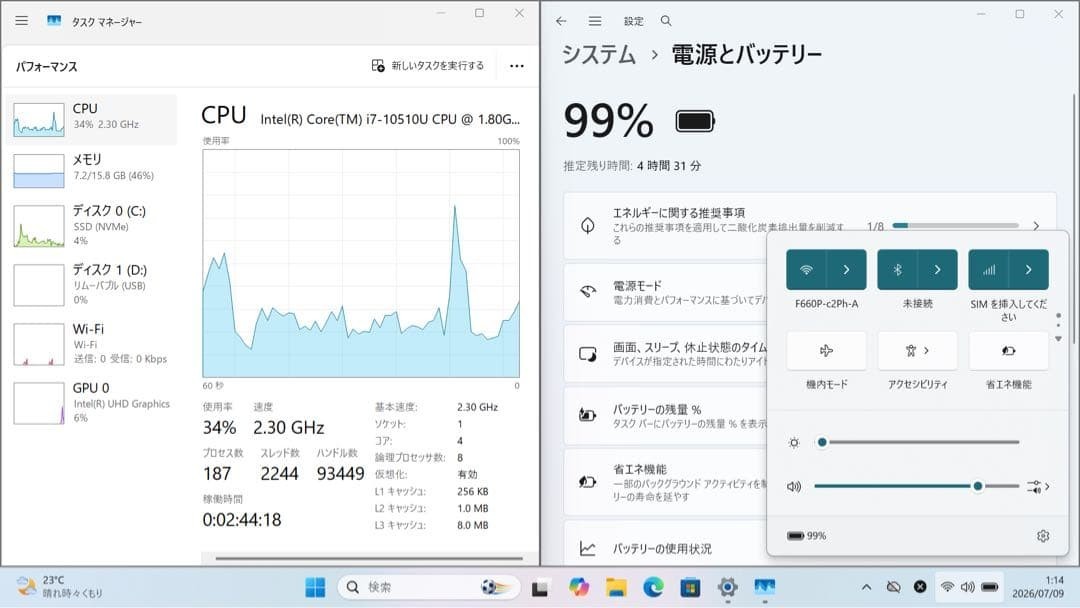This screenshot has width=1080, height=608.
Task: Expand the energy recommendations chevron arrow
Action: [1036, 226]
